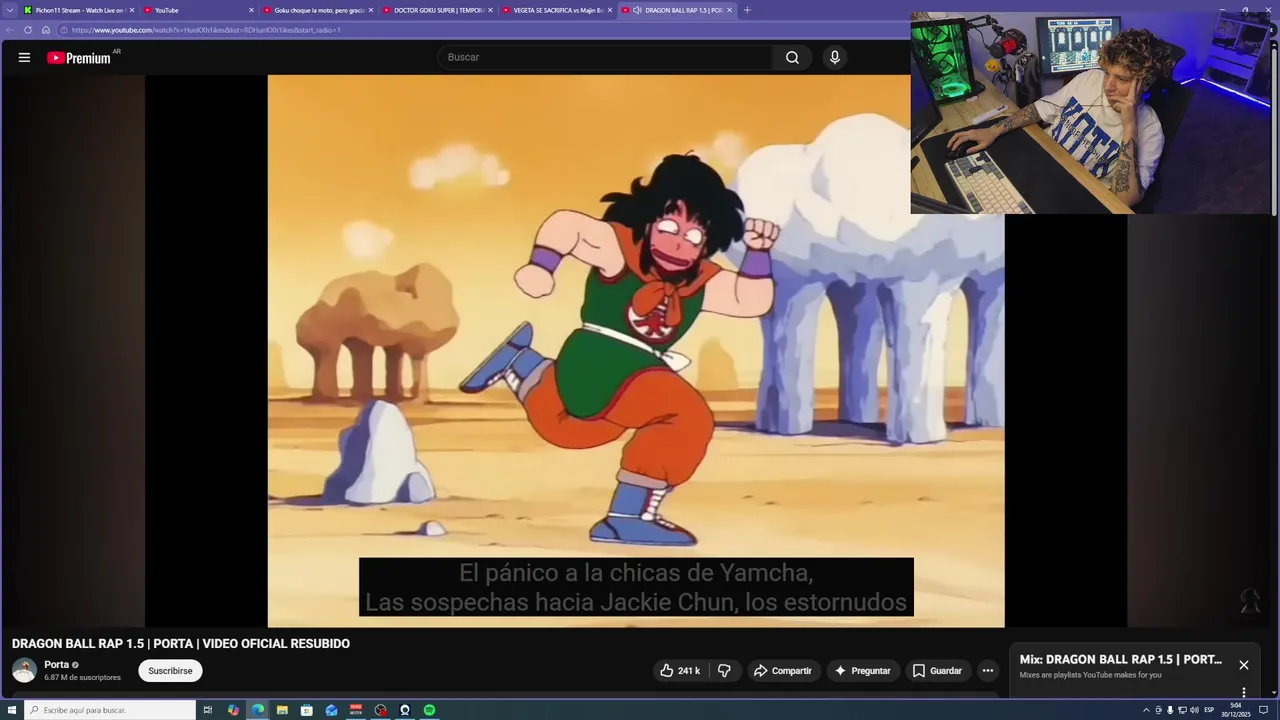This screenshot has width=1280, height=720.
Task: Switch ESP keyboard input language
Action: pos(1209,710)
